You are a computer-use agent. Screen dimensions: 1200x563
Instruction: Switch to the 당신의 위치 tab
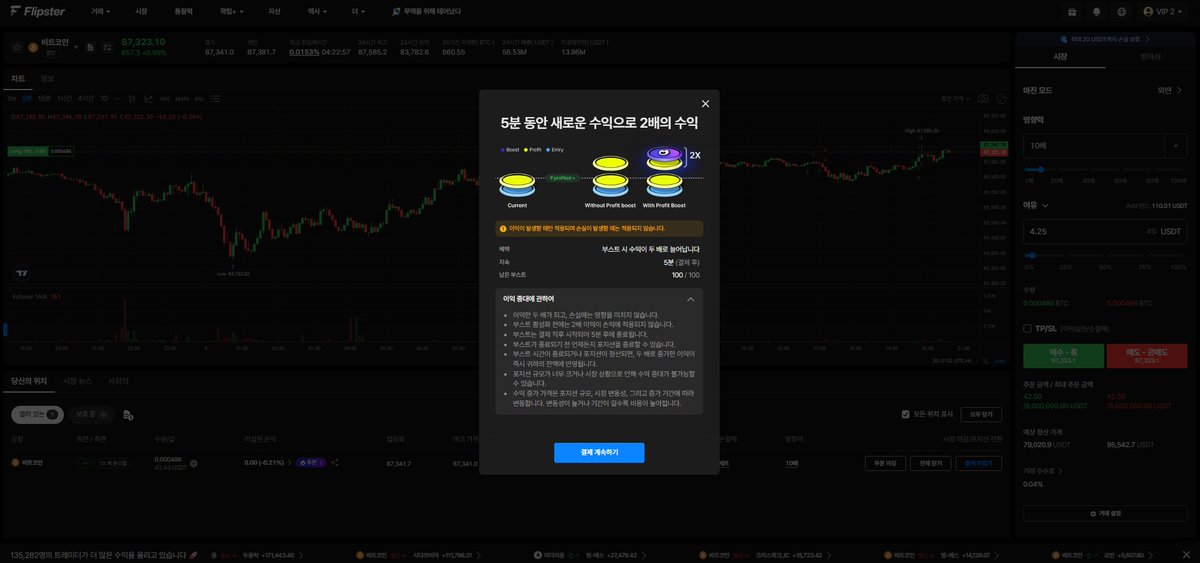coord(28,381)
